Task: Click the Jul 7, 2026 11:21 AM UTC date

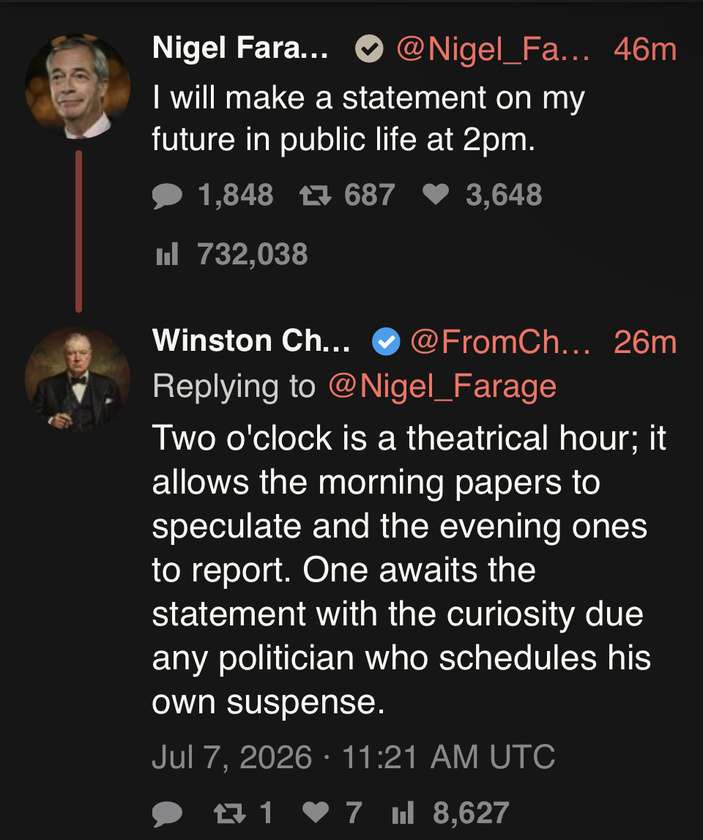Action: click(353, 757)
